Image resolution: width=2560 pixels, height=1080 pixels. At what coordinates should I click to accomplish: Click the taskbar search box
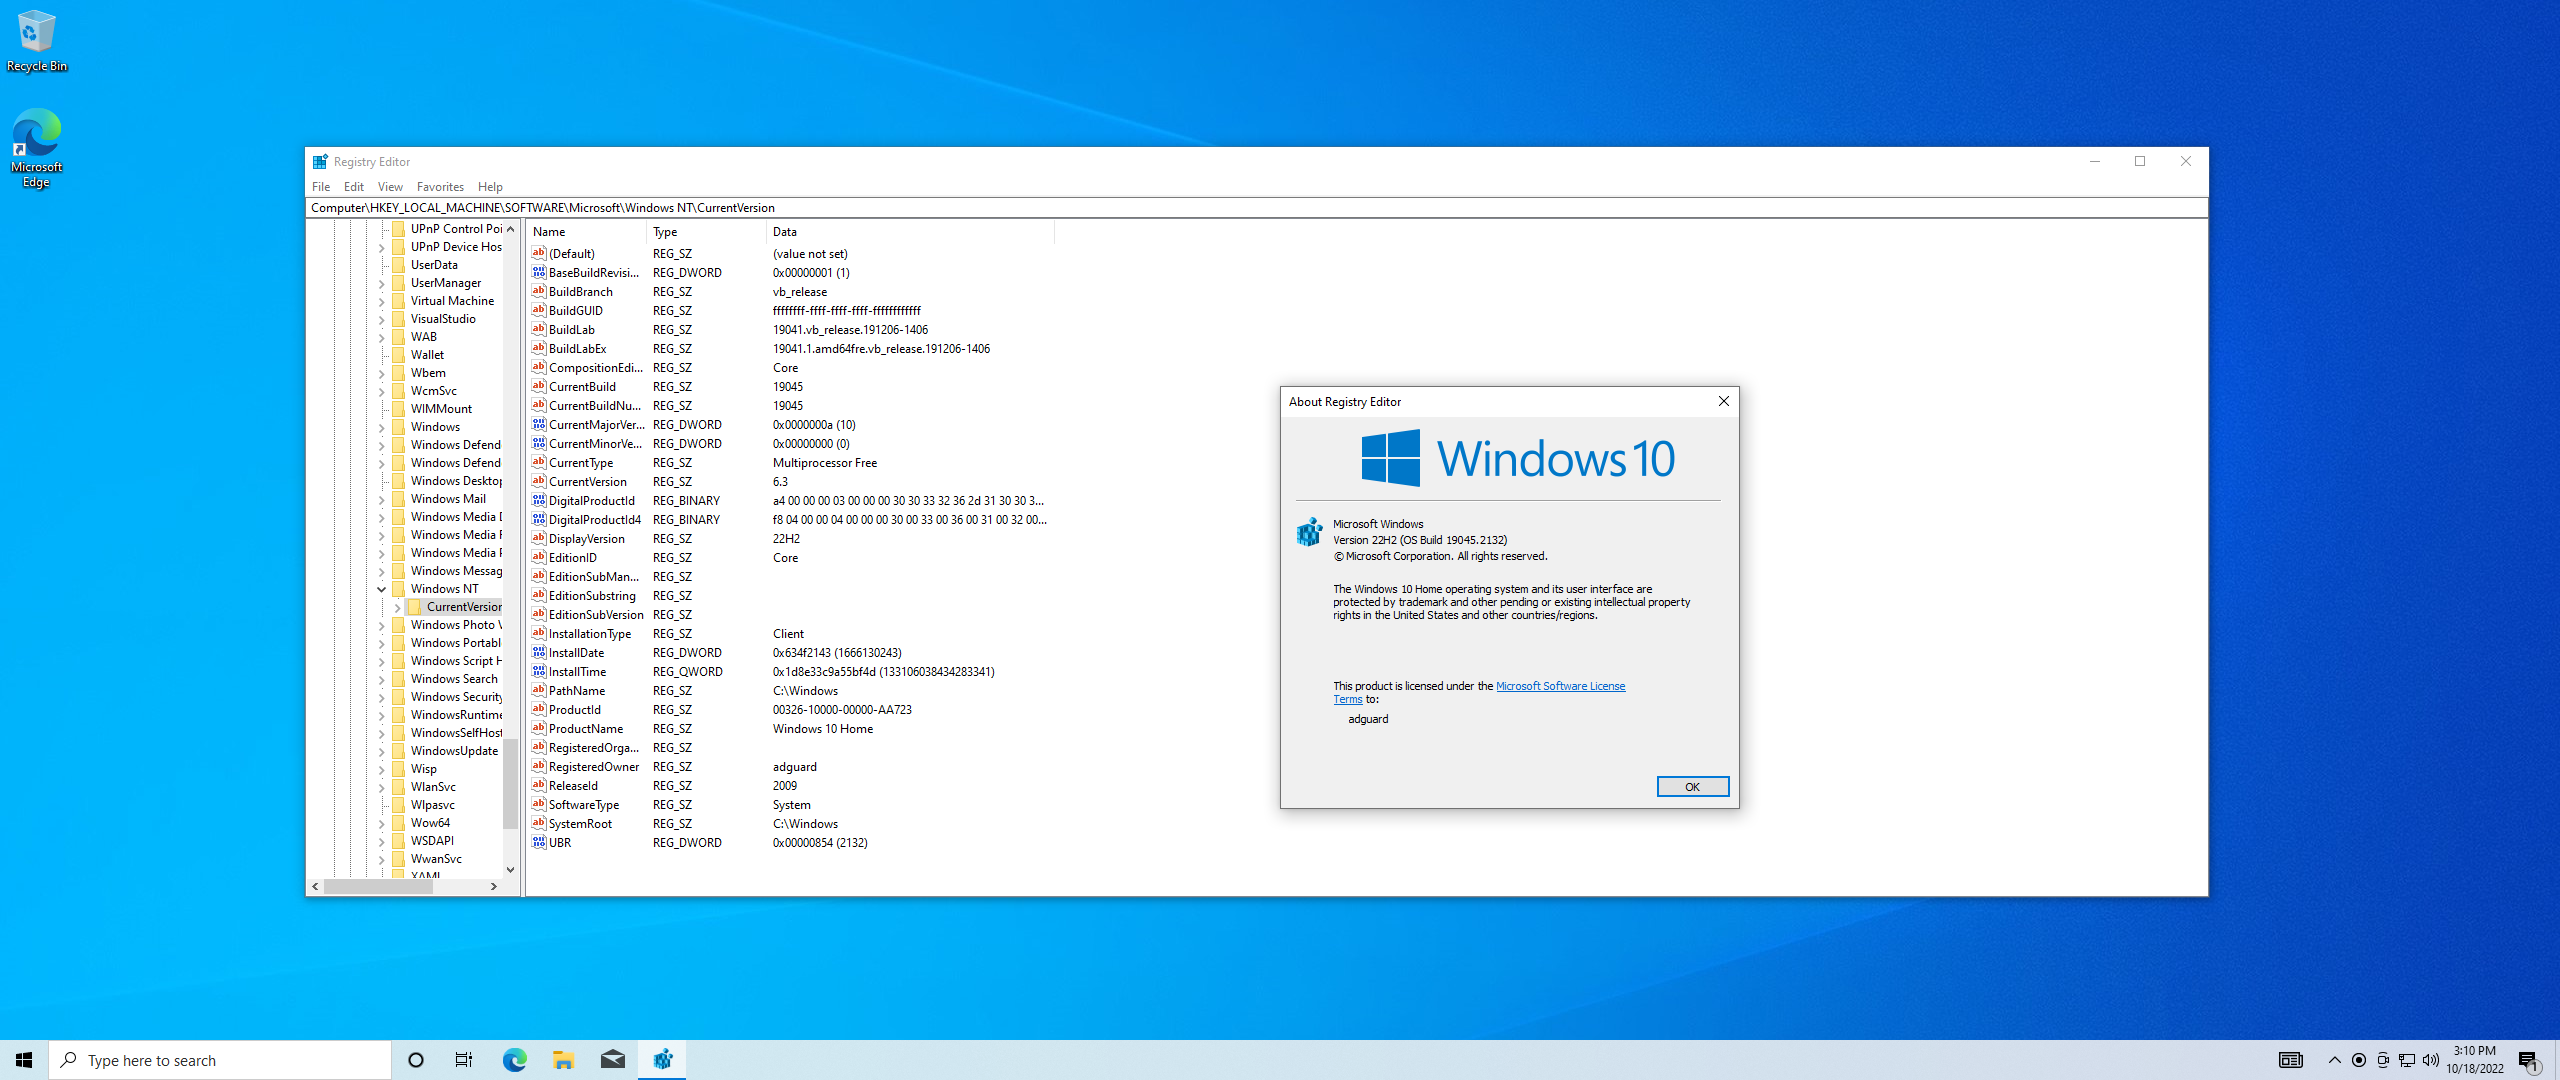[x=220, y=1060]
